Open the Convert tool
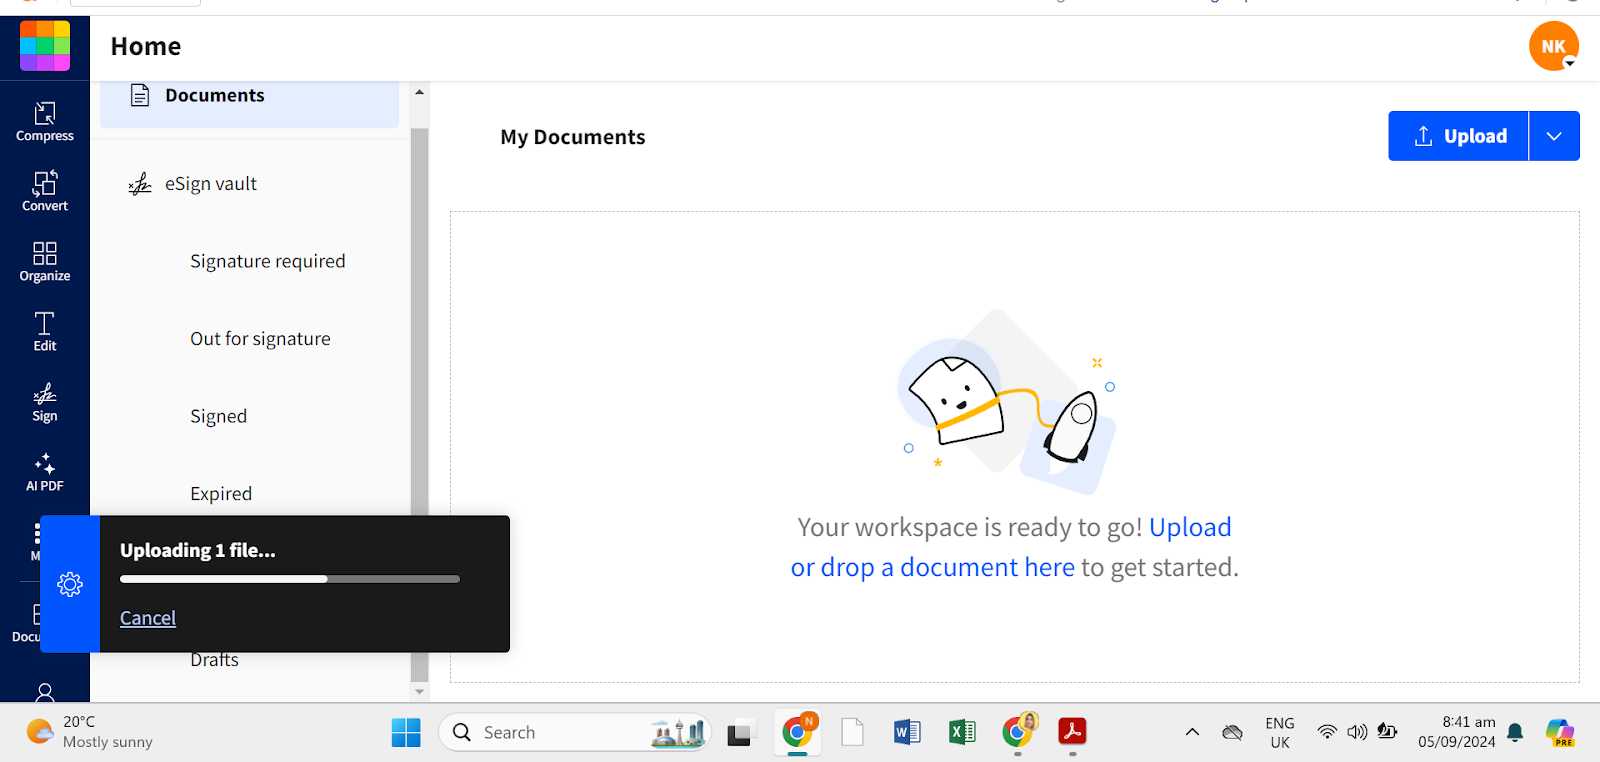 (45, 192)
